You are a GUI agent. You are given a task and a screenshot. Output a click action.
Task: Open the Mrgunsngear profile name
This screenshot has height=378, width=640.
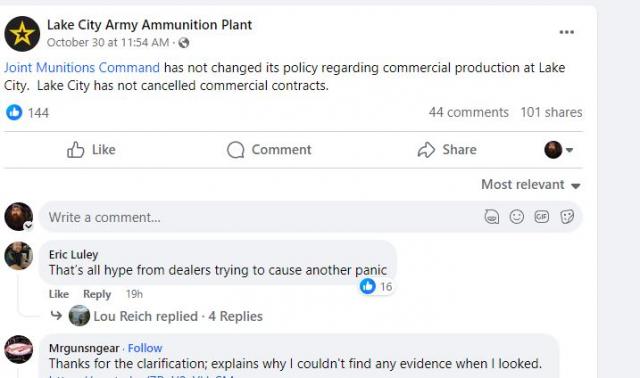tap(84, 348)
